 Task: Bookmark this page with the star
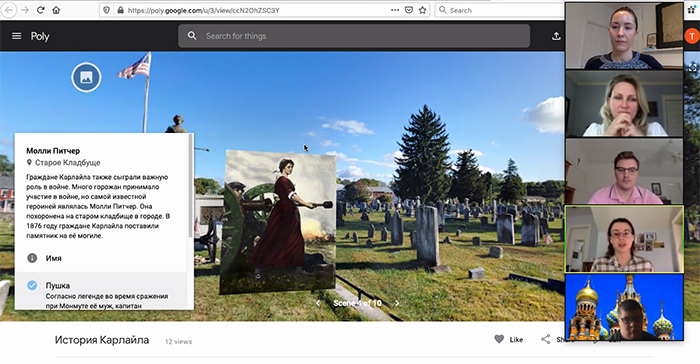[x=422, y=10]
